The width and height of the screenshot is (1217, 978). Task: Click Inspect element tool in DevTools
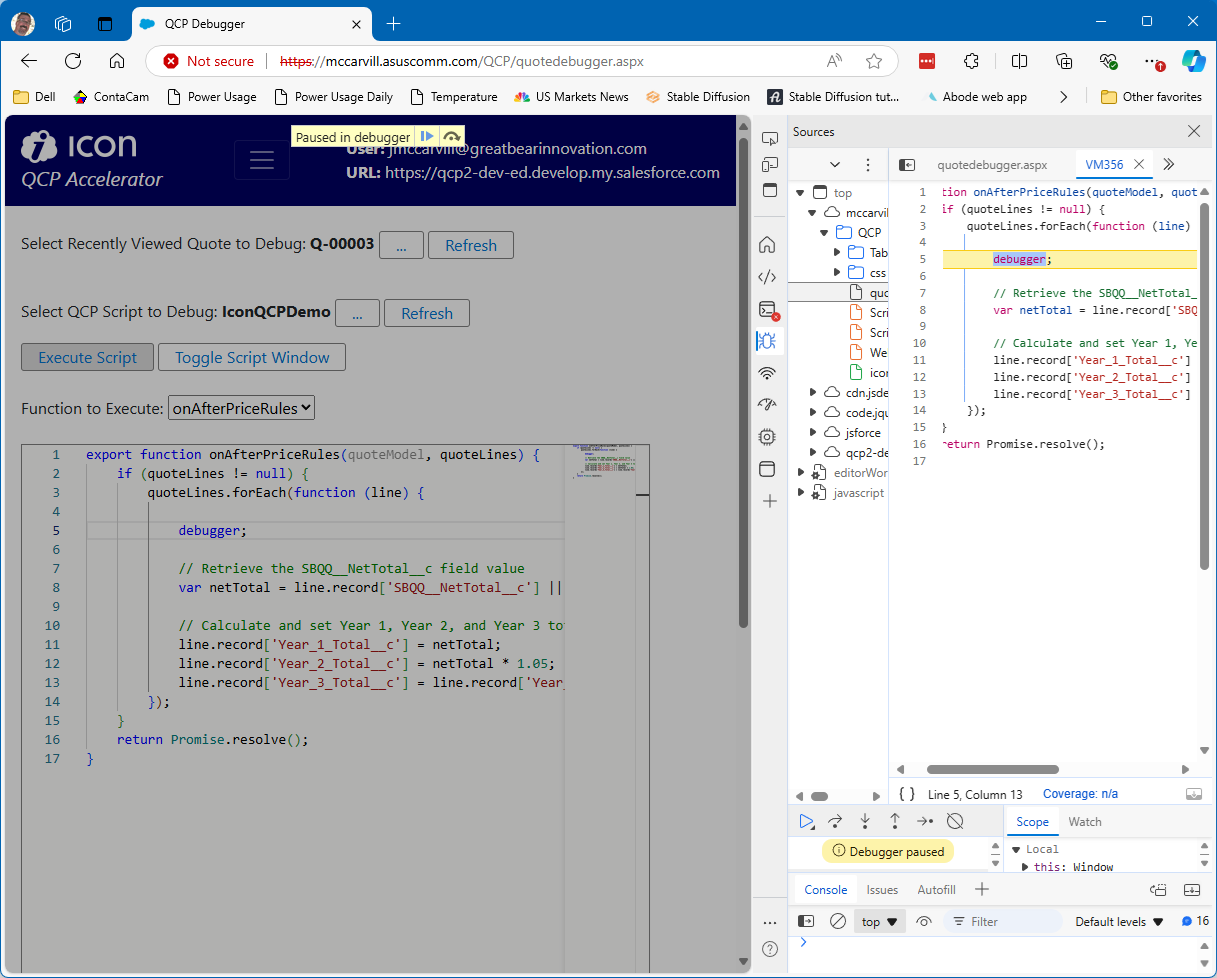[769, 139]
